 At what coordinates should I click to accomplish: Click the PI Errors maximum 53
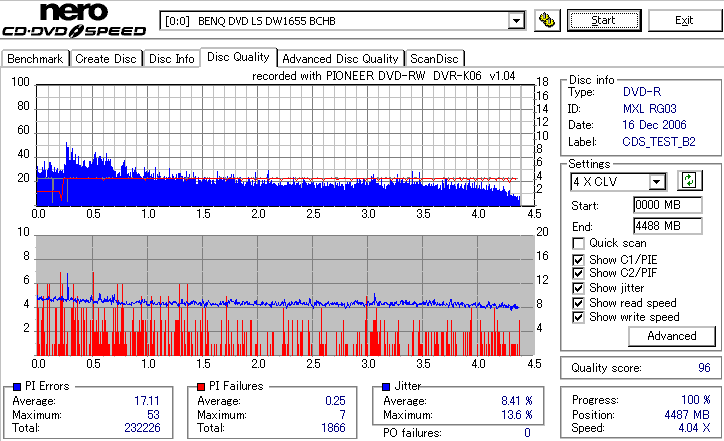click(153, 415)
